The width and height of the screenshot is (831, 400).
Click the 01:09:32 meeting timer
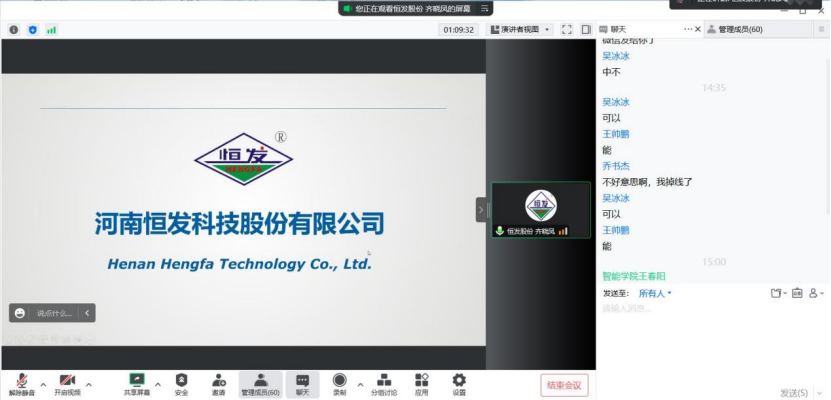click(458, 30)
